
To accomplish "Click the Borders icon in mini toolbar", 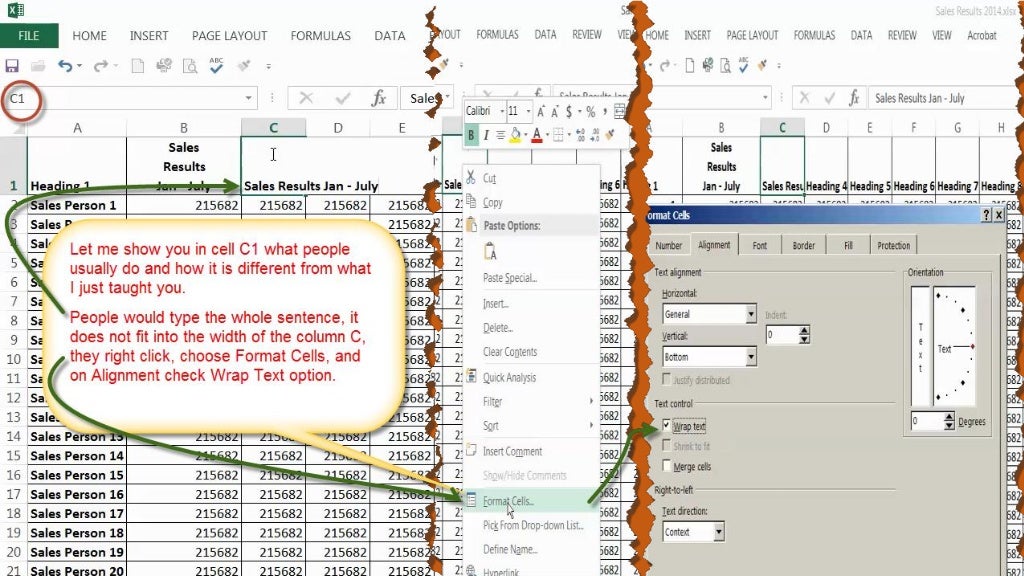I will tap(558, 135).
